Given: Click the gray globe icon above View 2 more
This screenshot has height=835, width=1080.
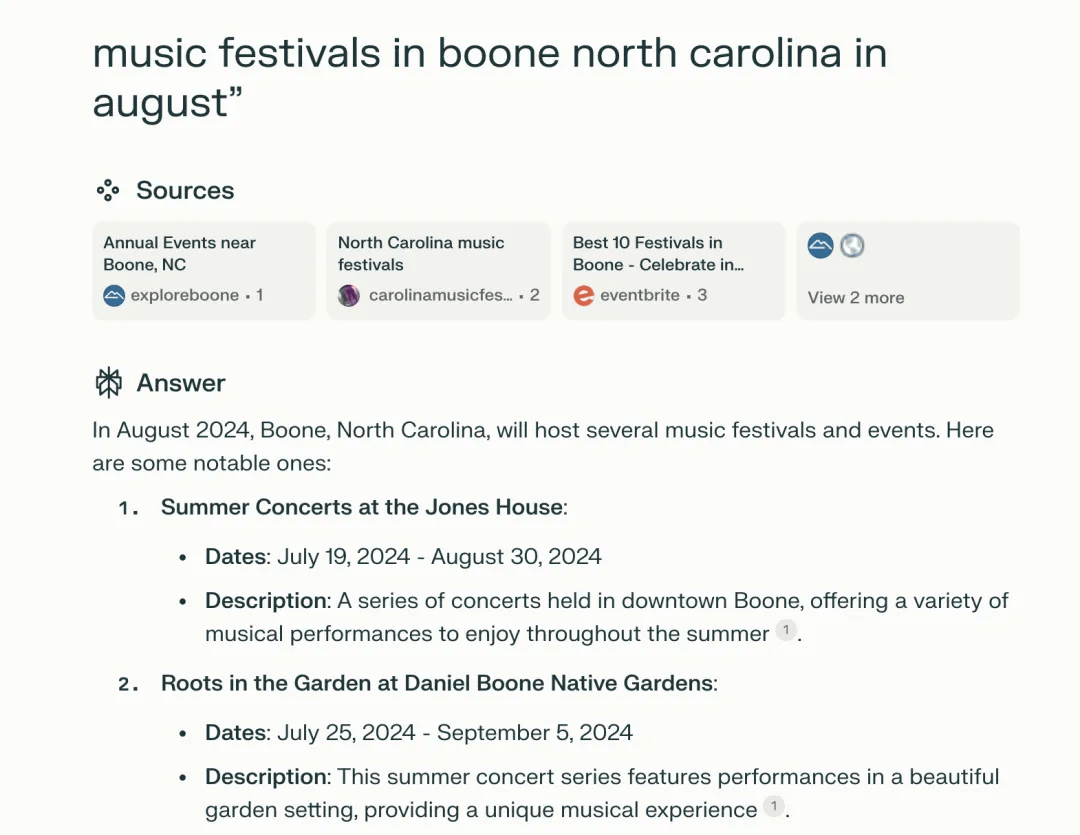Looking at the screenshot, I should tap(852, 245).
